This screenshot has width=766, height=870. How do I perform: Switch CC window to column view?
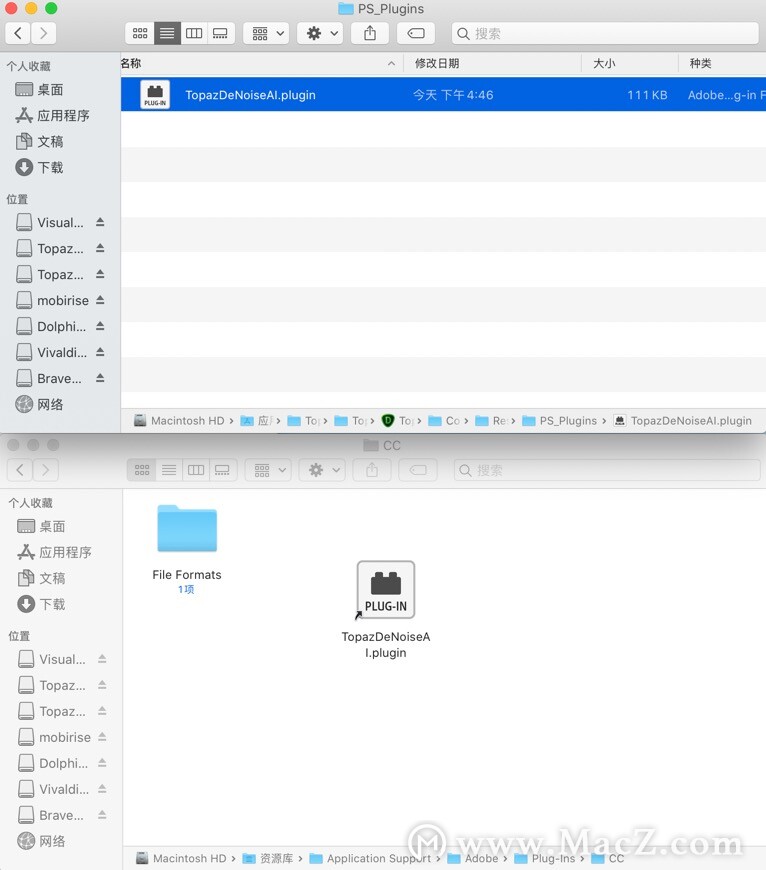click(196, 470)
